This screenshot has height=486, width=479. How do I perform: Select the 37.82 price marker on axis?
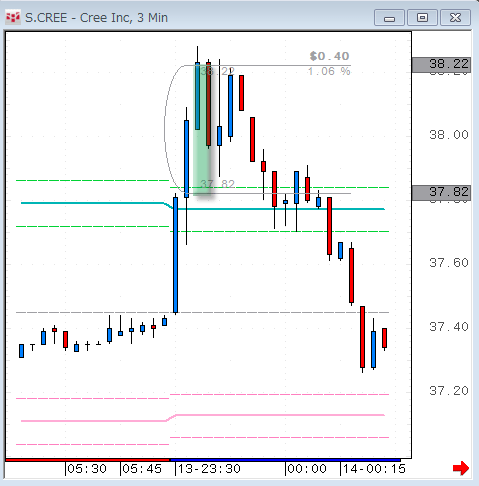pos(441,192)
